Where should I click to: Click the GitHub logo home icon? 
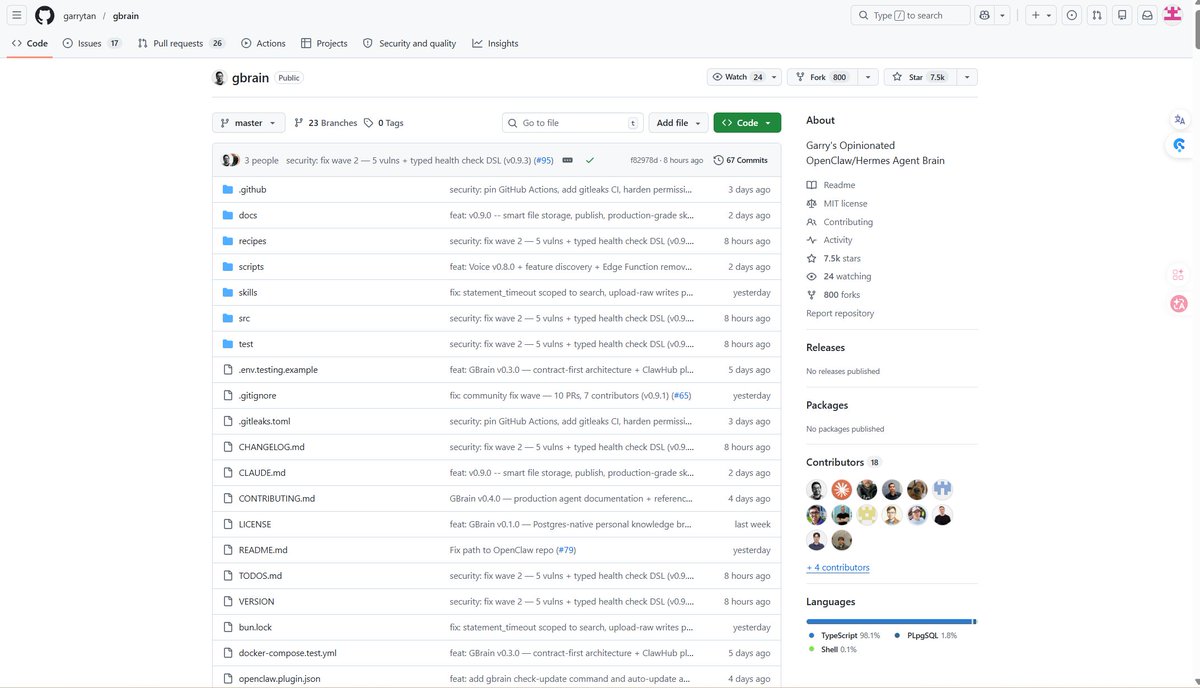45,15
